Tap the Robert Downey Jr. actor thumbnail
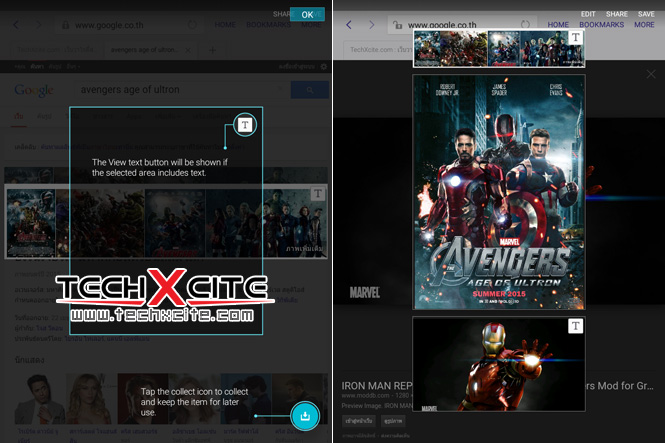 (40, 399)
